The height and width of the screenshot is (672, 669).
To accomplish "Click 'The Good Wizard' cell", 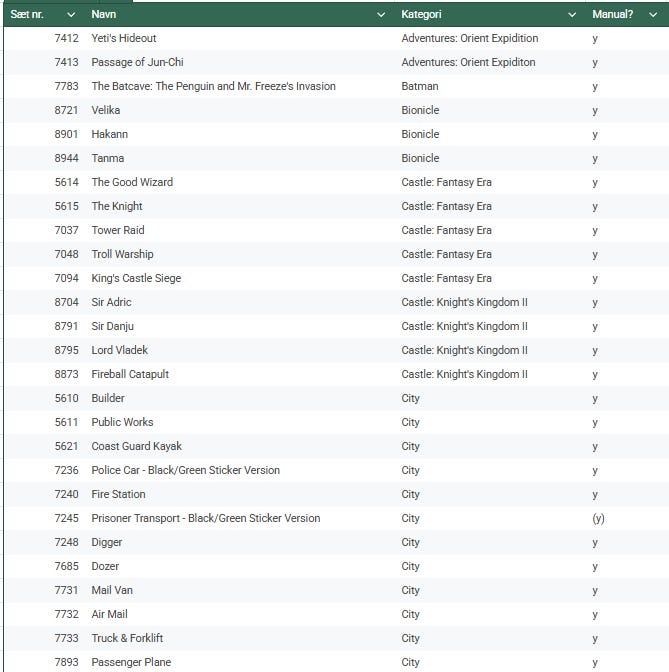I will click(241, 182).
